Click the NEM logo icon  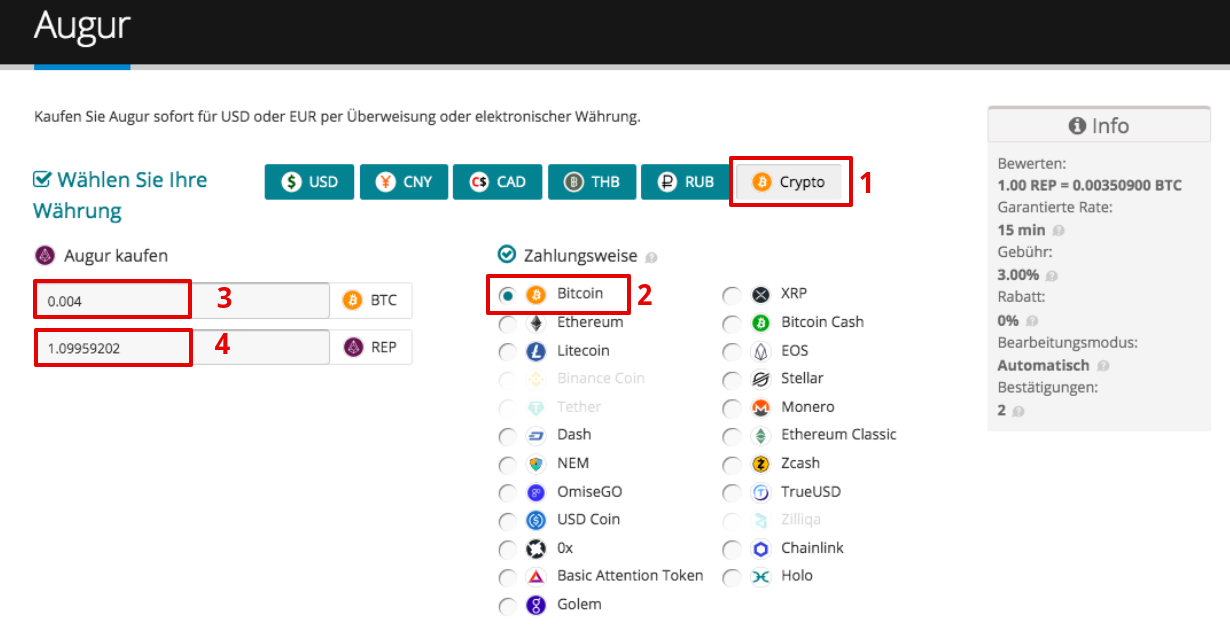[x=536, y=464]
